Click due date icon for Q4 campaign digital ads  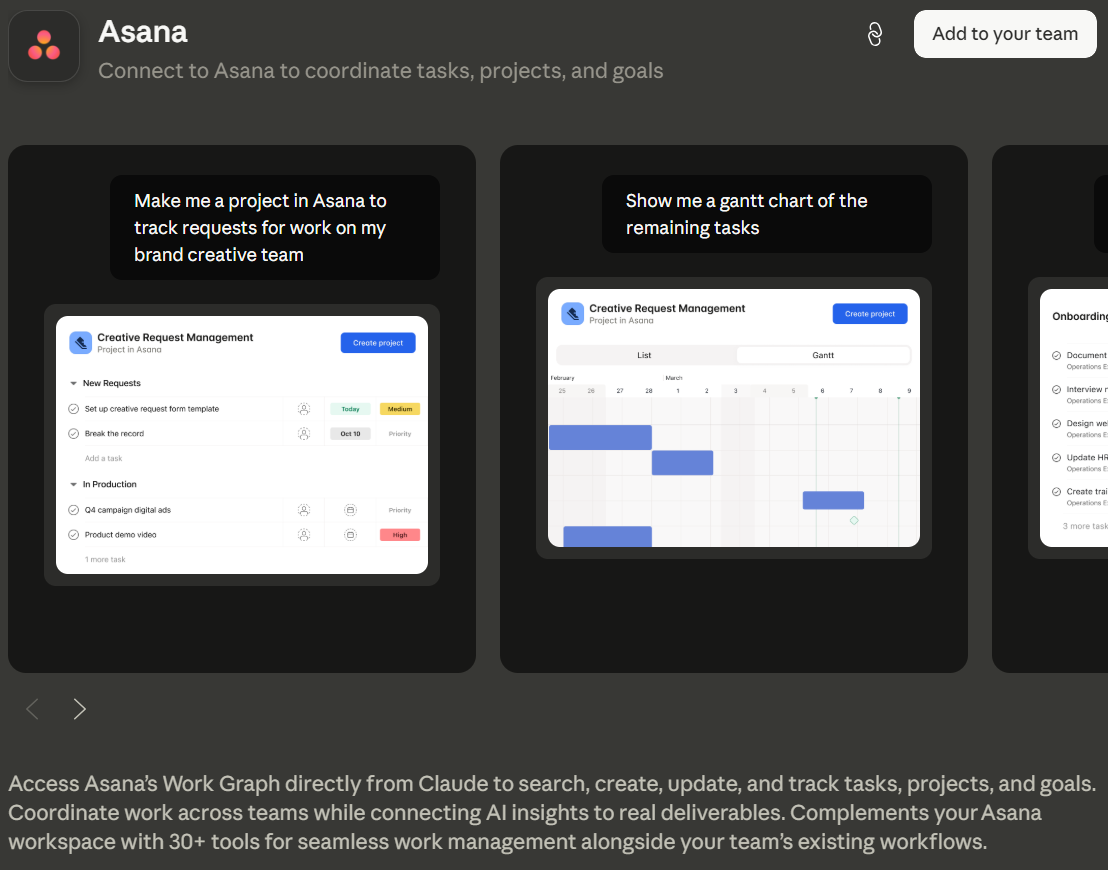click(x=350, y=510)
